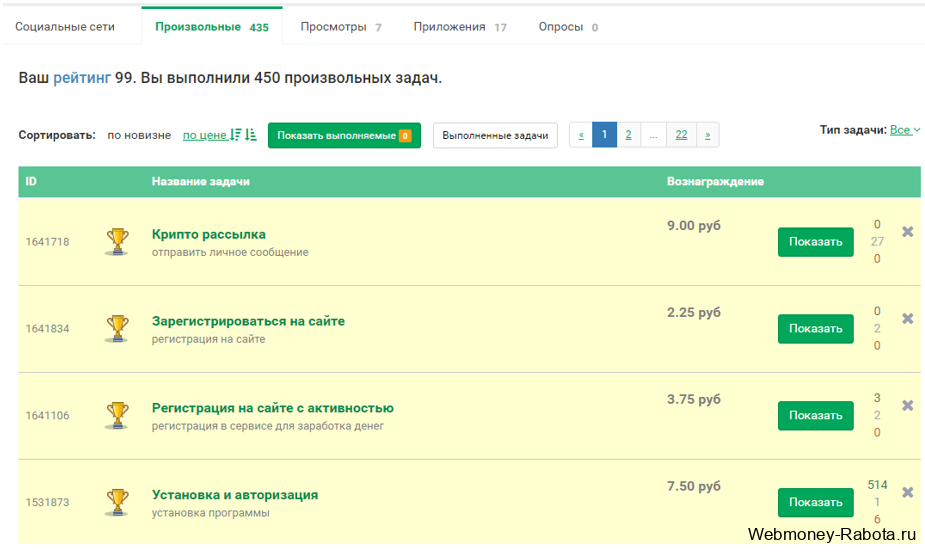Click task ID 1641106
This screenshot has height=552, width=925.
point(47,415)
